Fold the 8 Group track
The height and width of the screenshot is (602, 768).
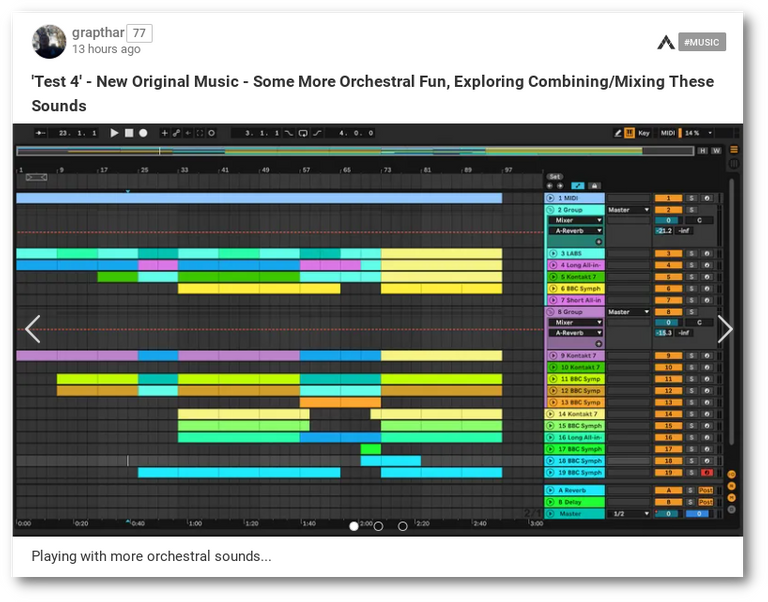(551, 312)
